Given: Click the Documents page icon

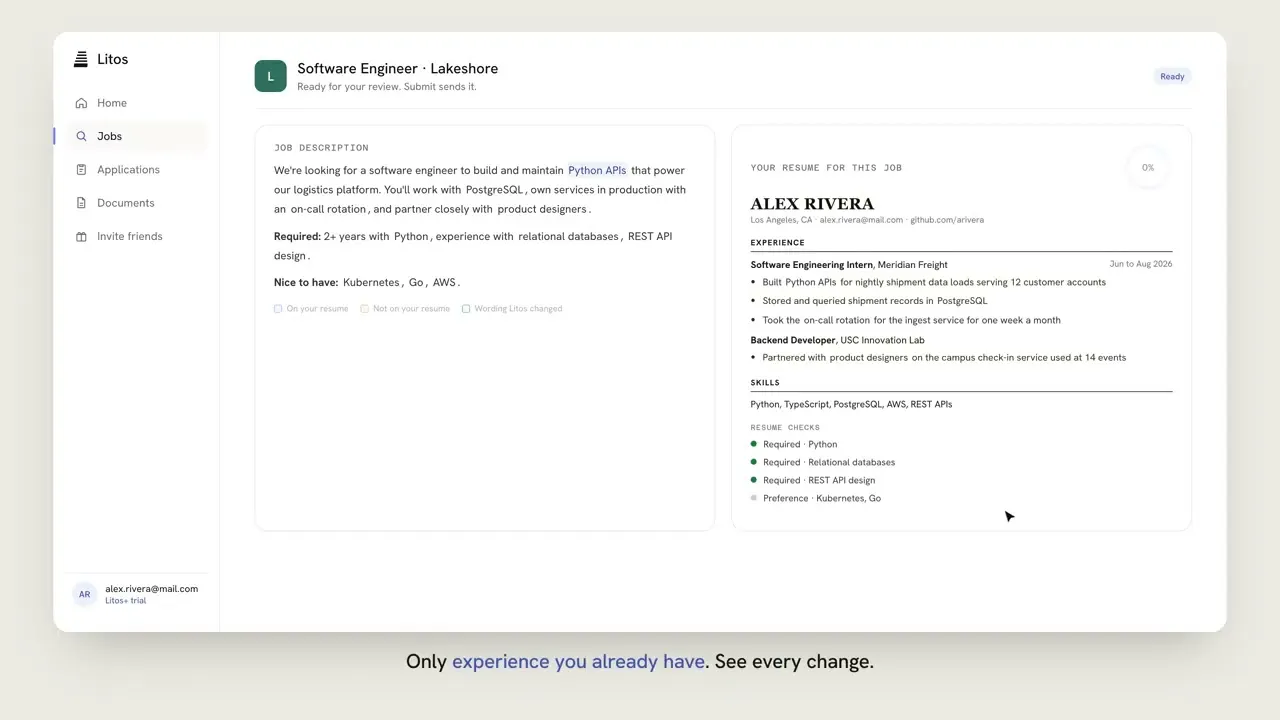Looking at the screenshot, I should pos(81,203).
